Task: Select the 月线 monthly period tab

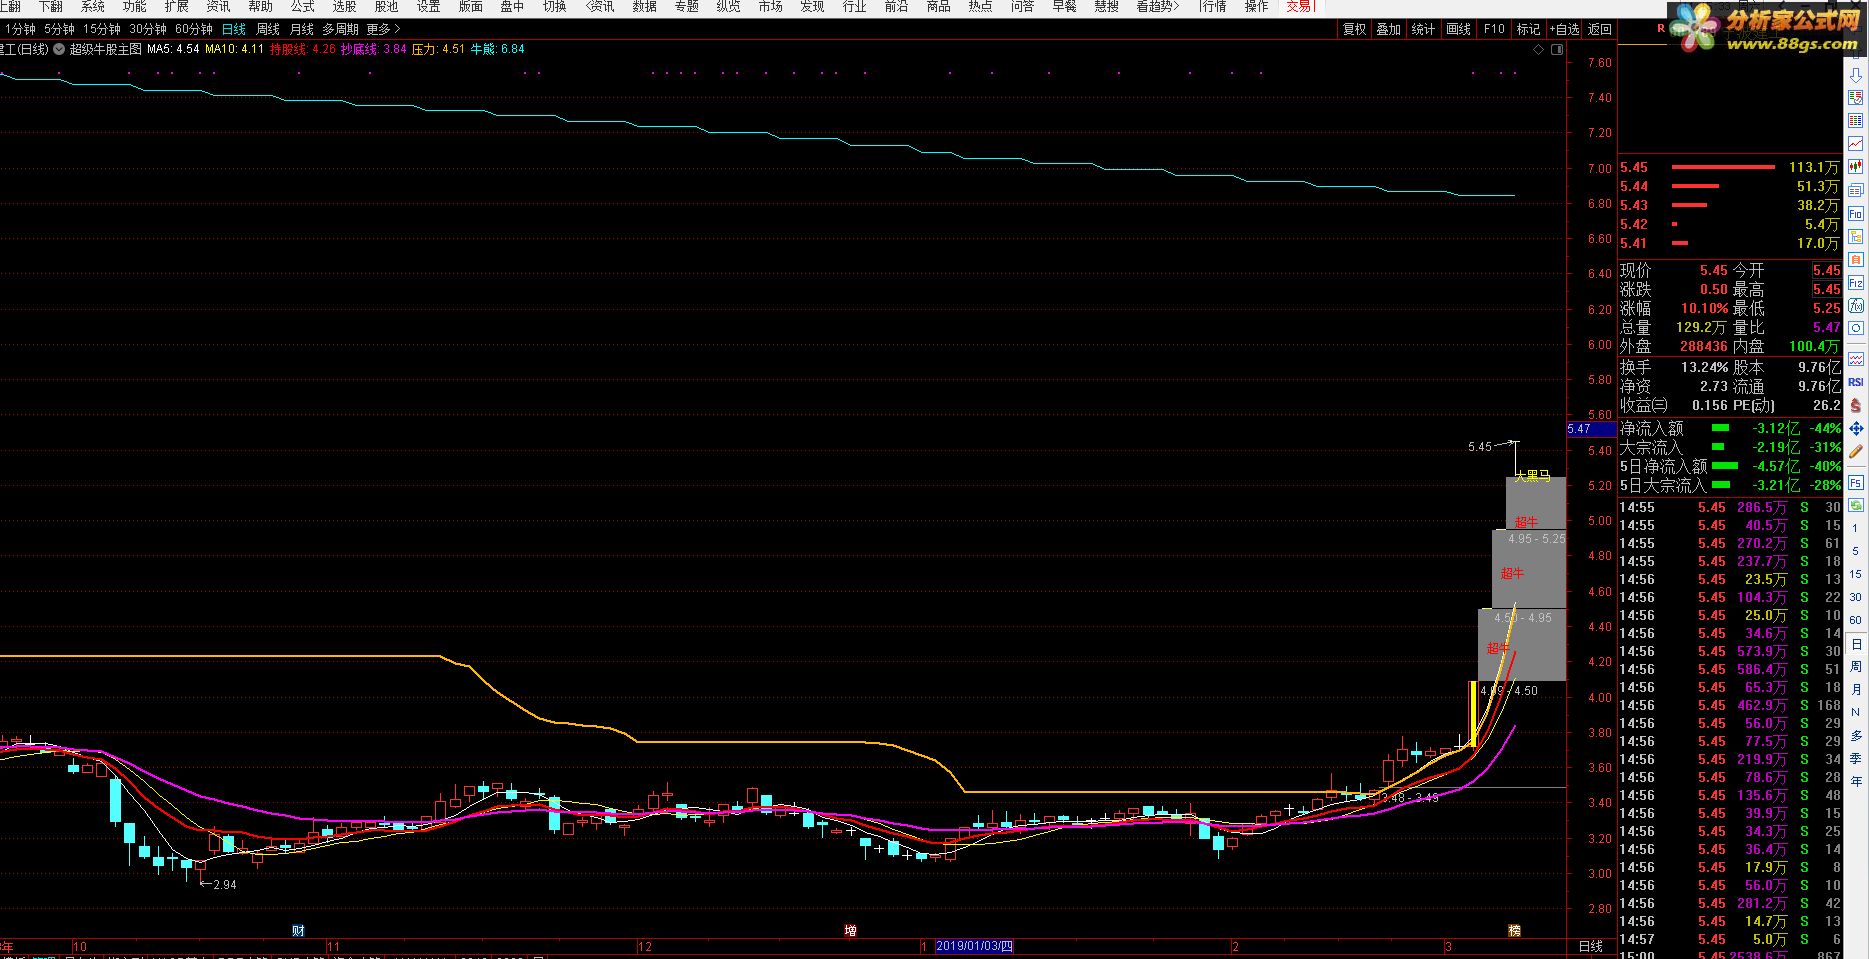Action: click(301, 30)
